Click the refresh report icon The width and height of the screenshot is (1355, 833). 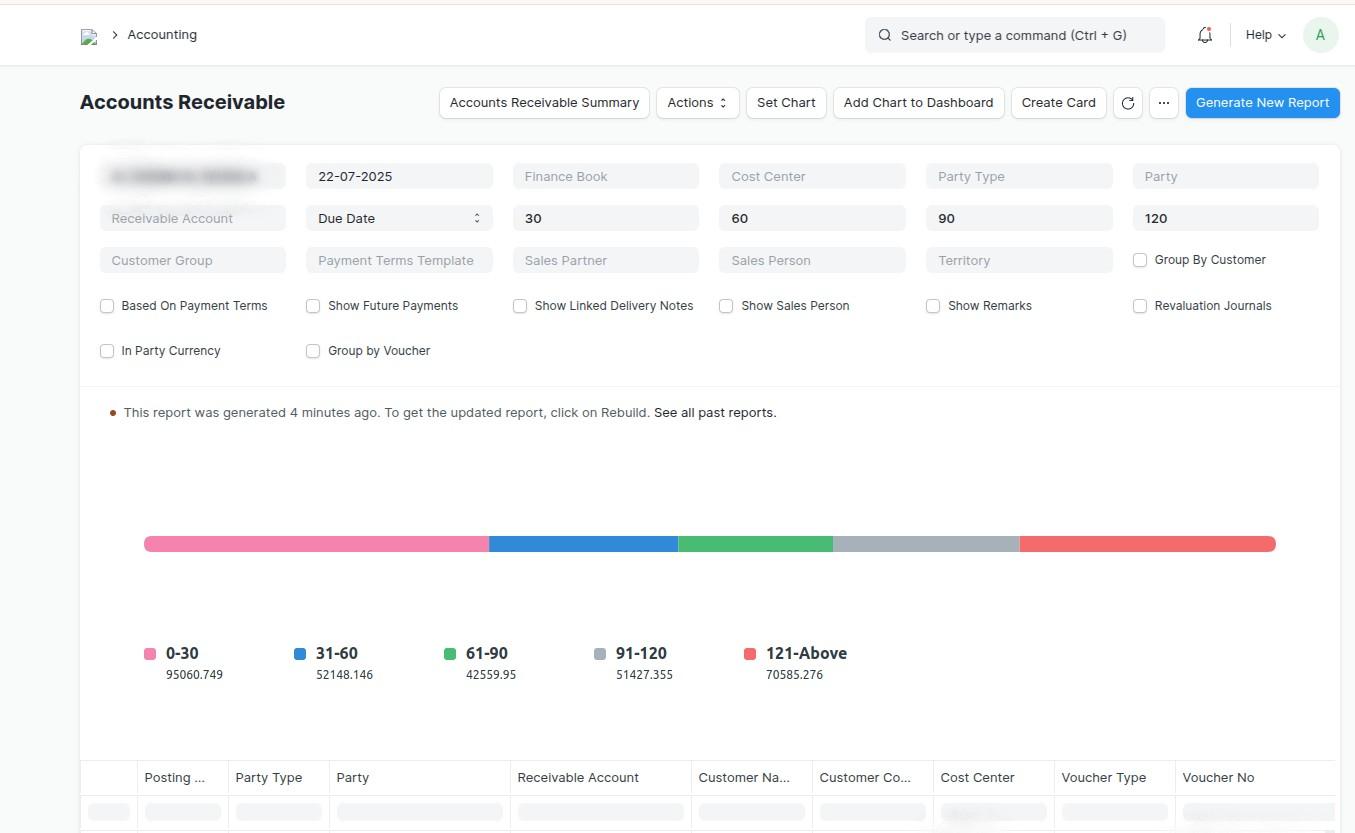[x=1127, y=102]
